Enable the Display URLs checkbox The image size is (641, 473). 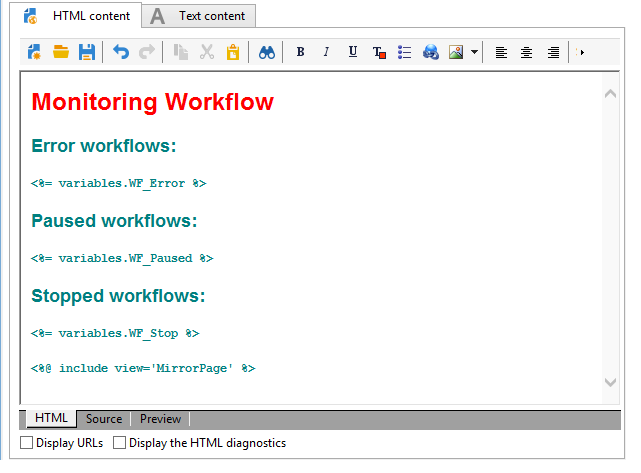click(x=27, y=443)
